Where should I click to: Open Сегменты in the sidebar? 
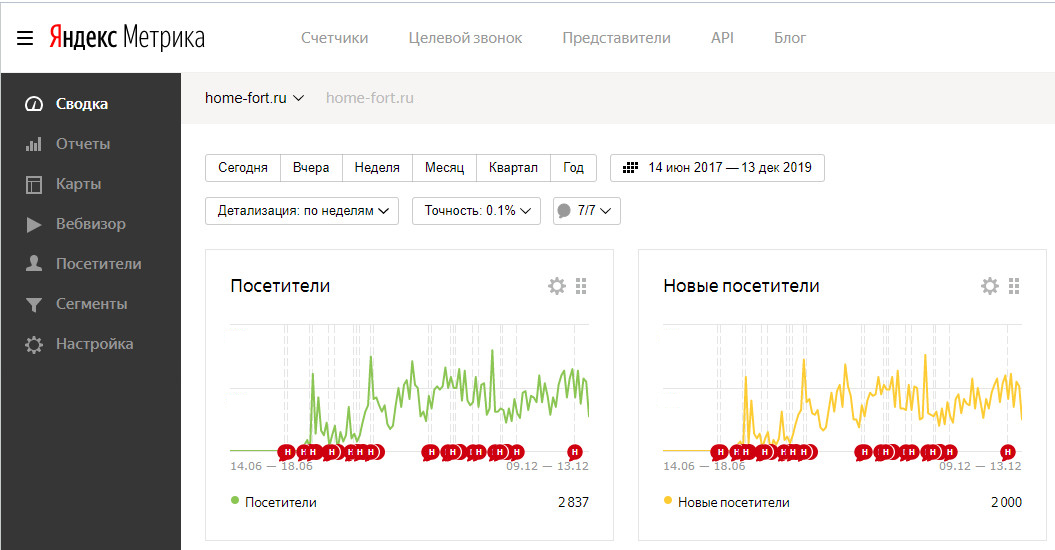click(x=91, y=304)
